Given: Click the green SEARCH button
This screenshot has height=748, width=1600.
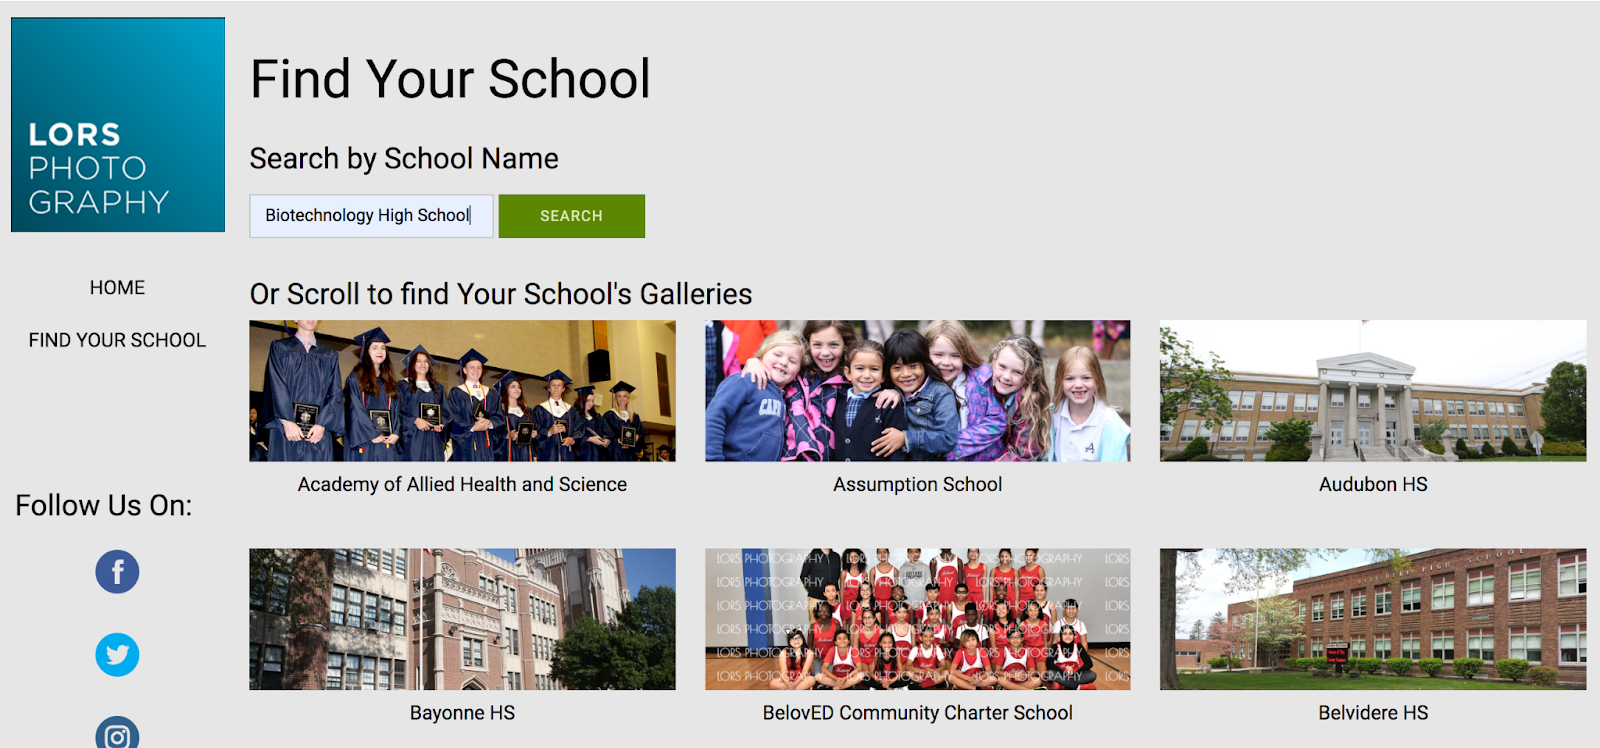Looking at the screenshot, I should click(572, 216).
